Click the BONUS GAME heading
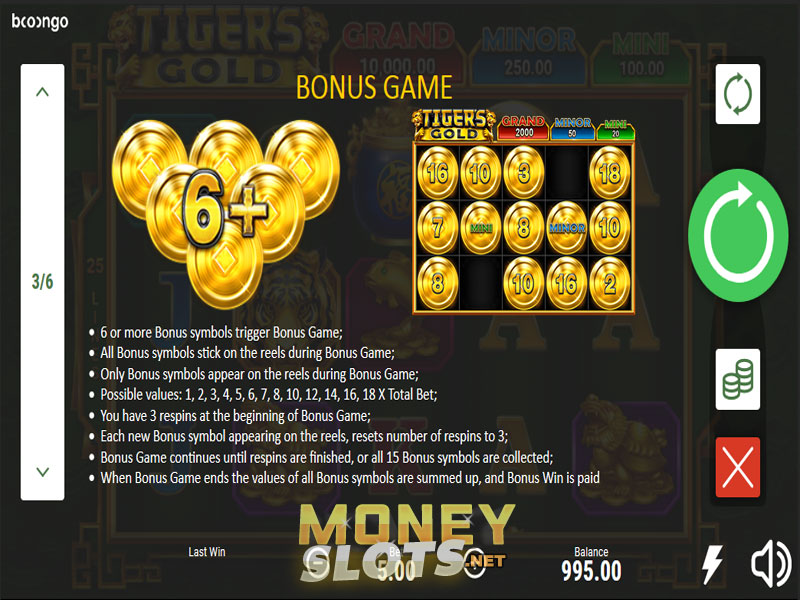Screen dimensions: 800x600 pos(374,87)
